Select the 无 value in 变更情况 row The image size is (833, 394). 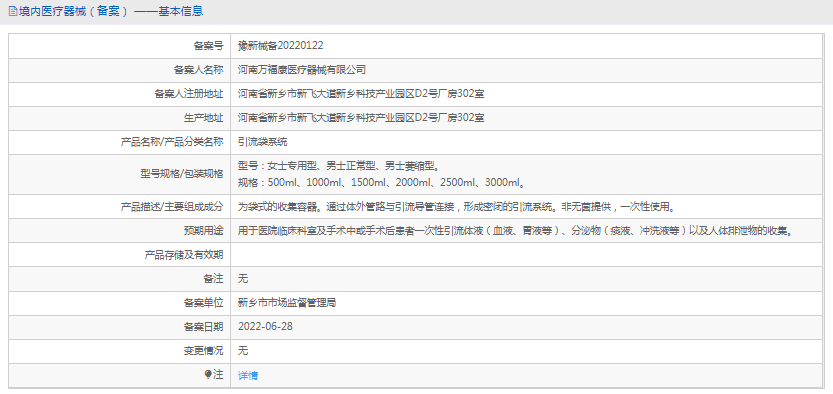point(243,351)
